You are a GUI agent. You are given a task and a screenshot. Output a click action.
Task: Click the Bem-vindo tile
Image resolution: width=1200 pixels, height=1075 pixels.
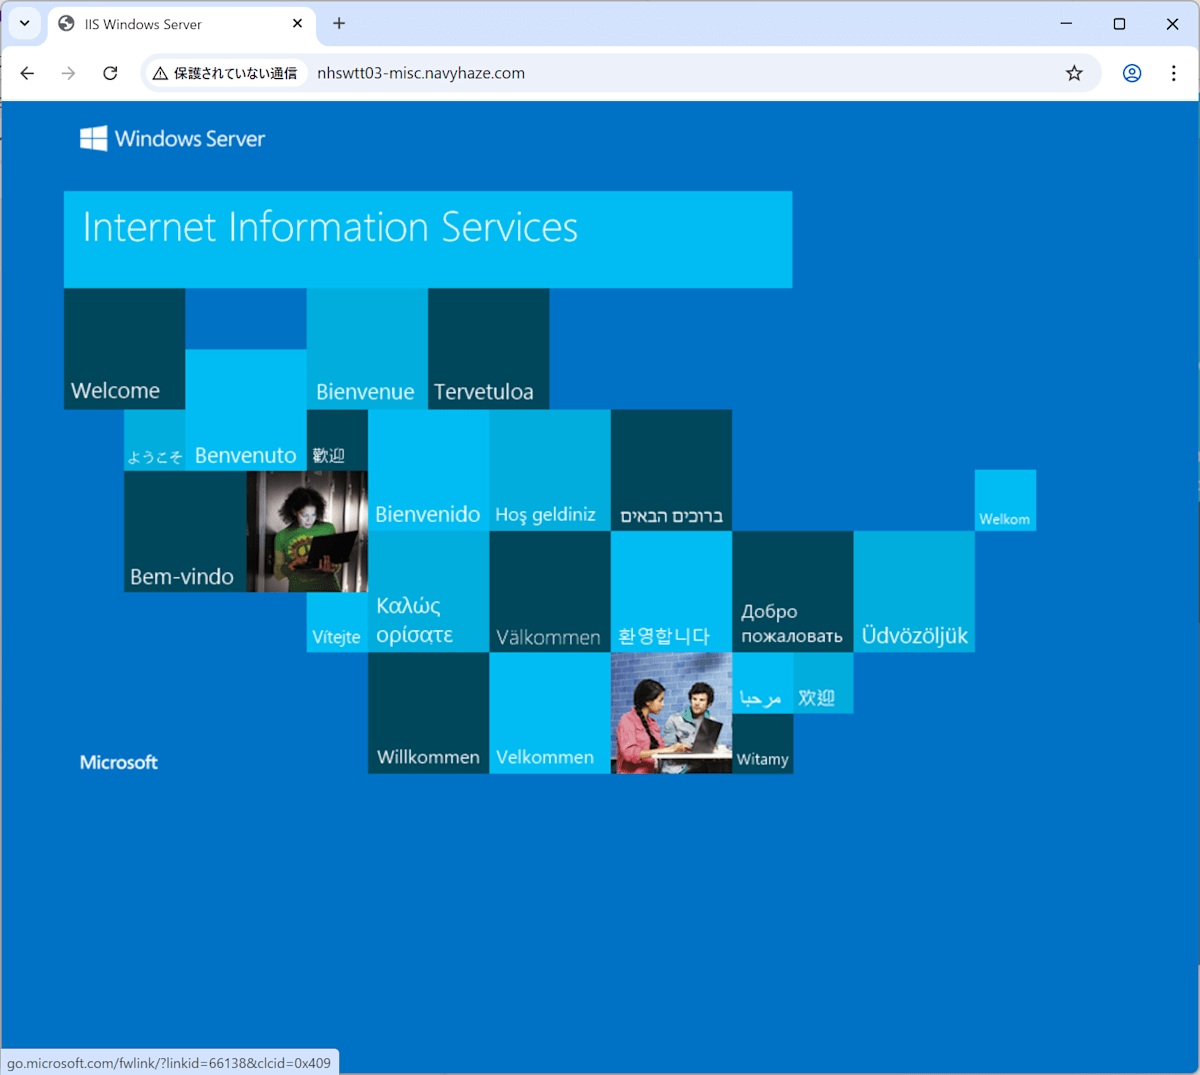click(185, 531)
